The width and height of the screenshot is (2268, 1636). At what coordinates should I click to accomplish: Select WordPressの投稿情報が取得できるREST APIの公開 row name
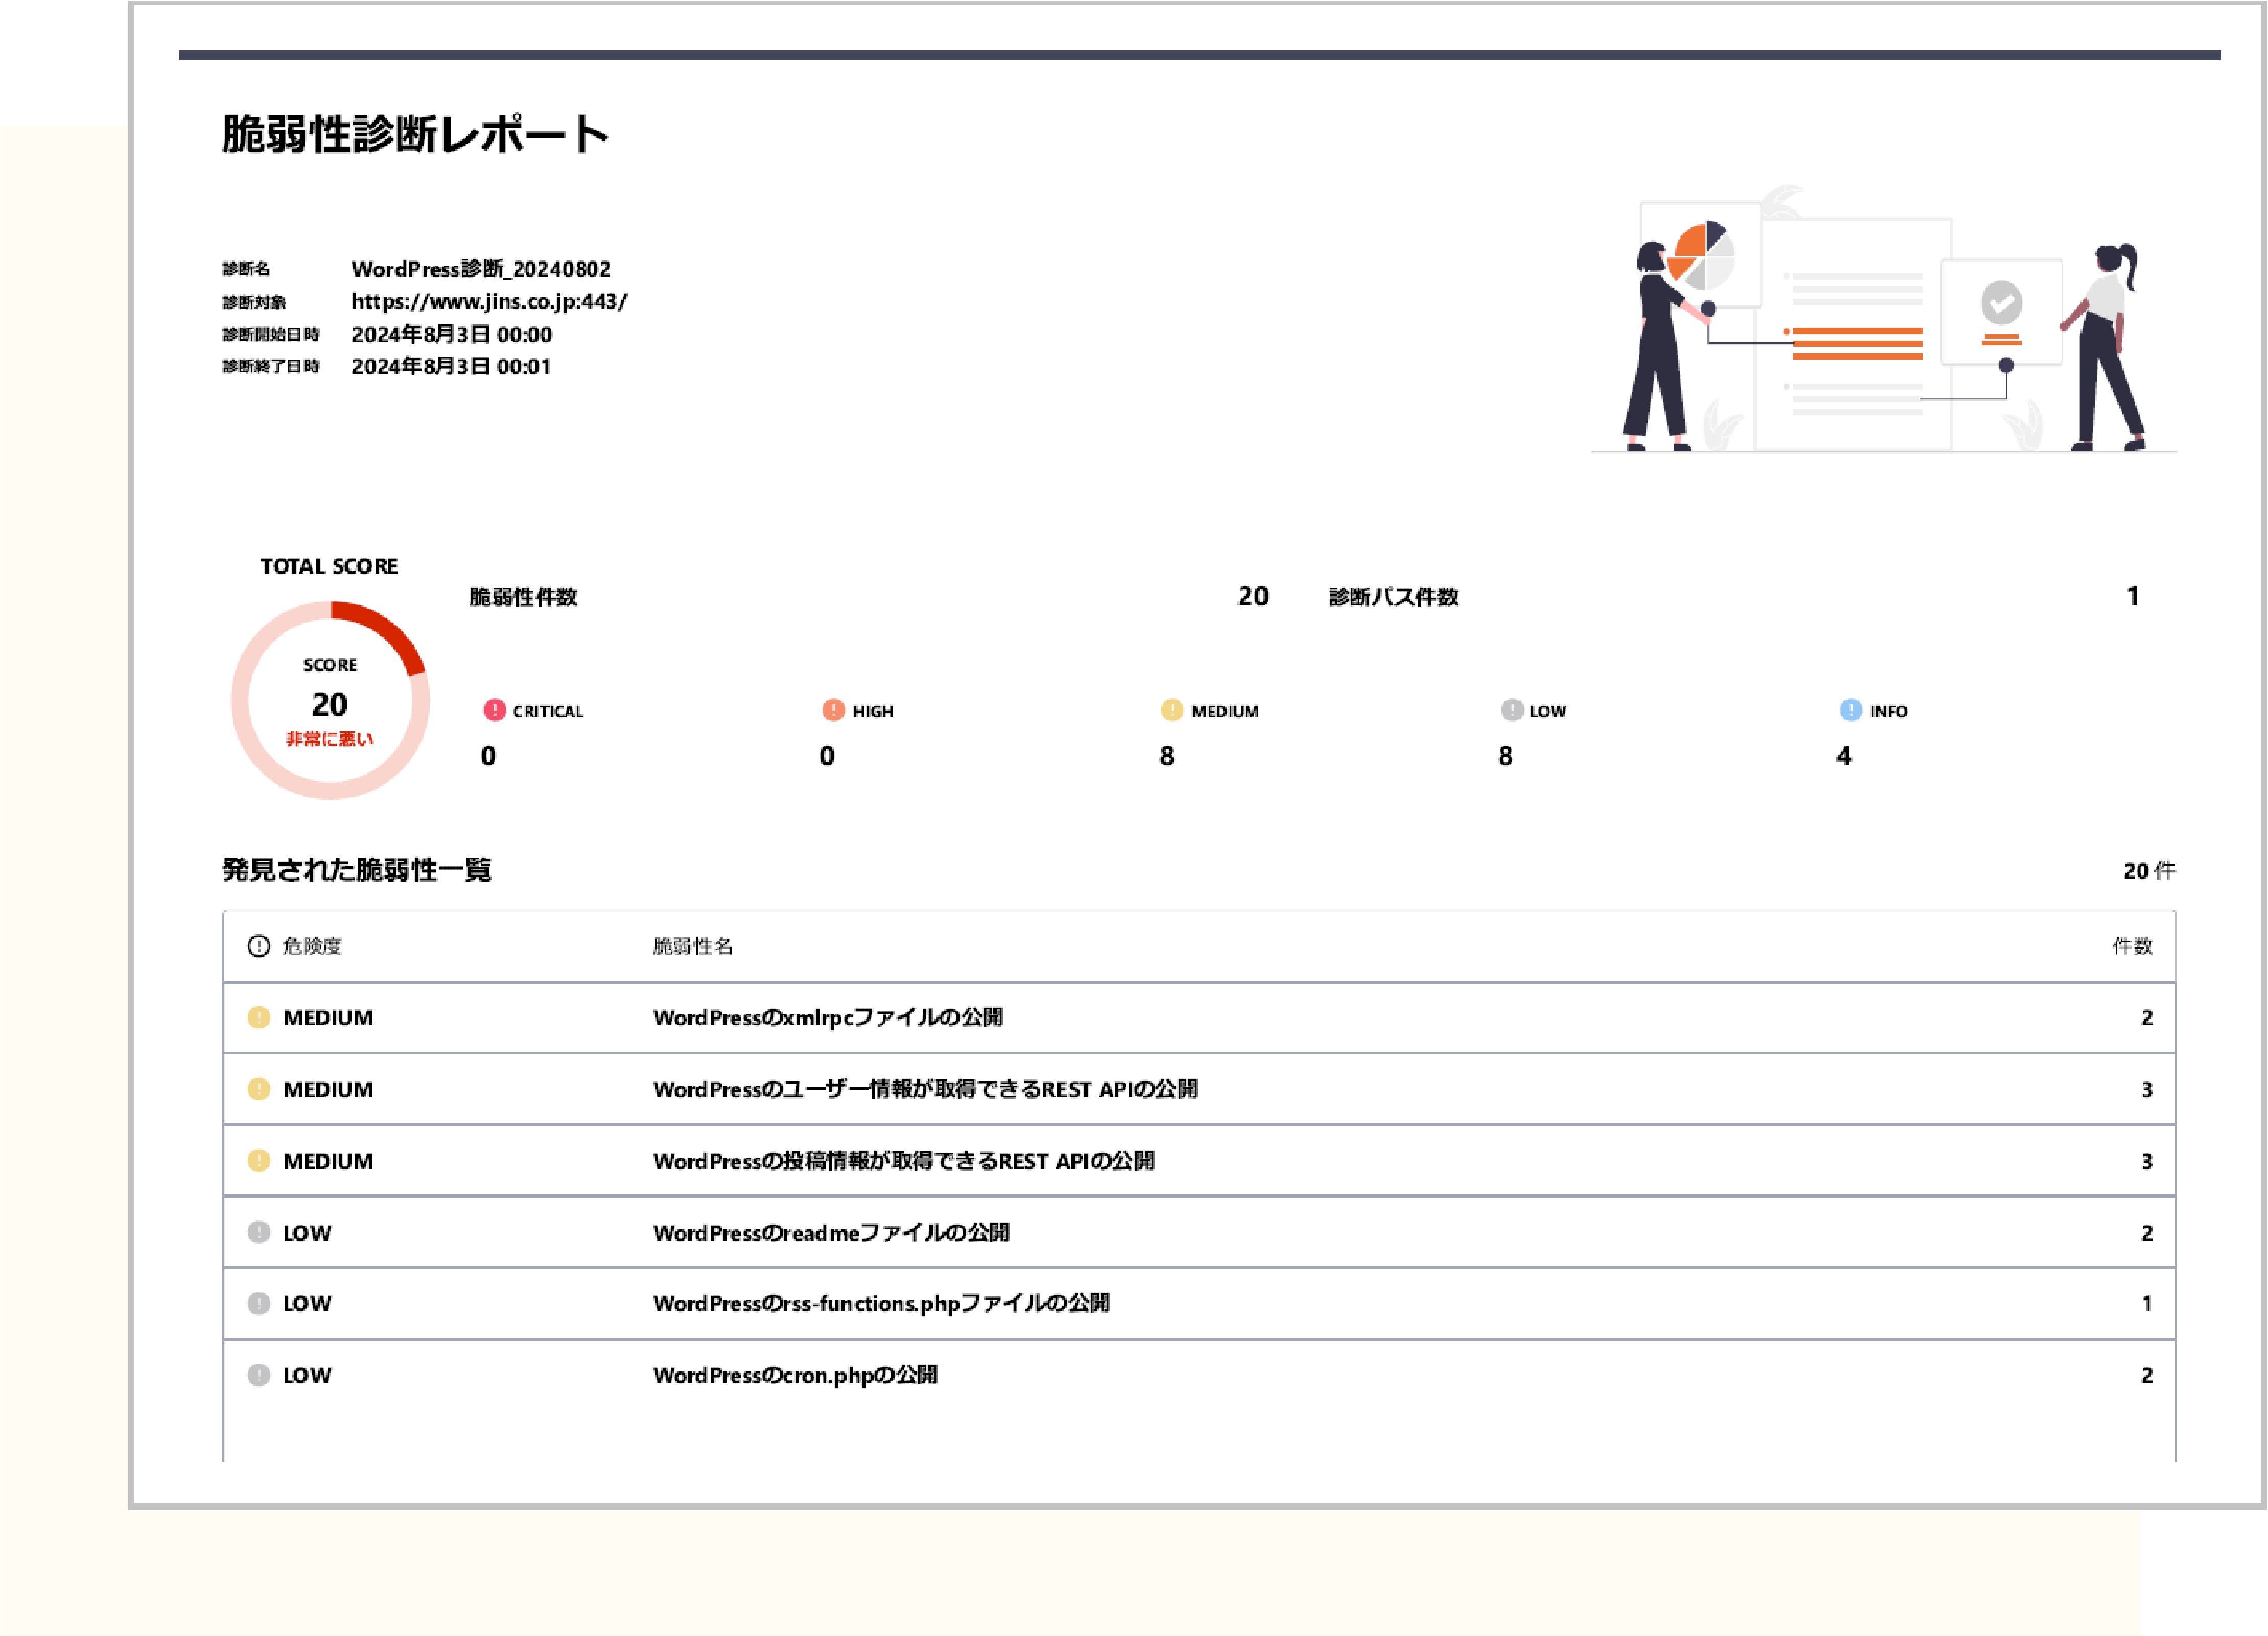pyautogui.click(x=904, y=1161)
